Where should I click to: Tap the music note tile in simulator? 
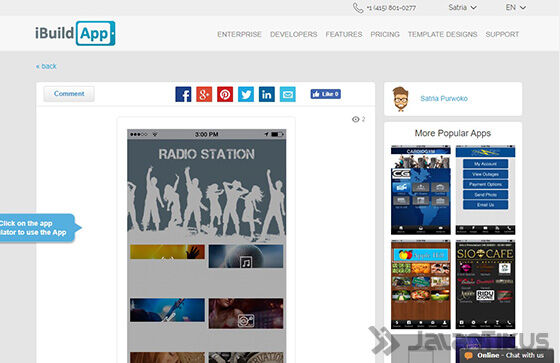click(x=246, y=256)
